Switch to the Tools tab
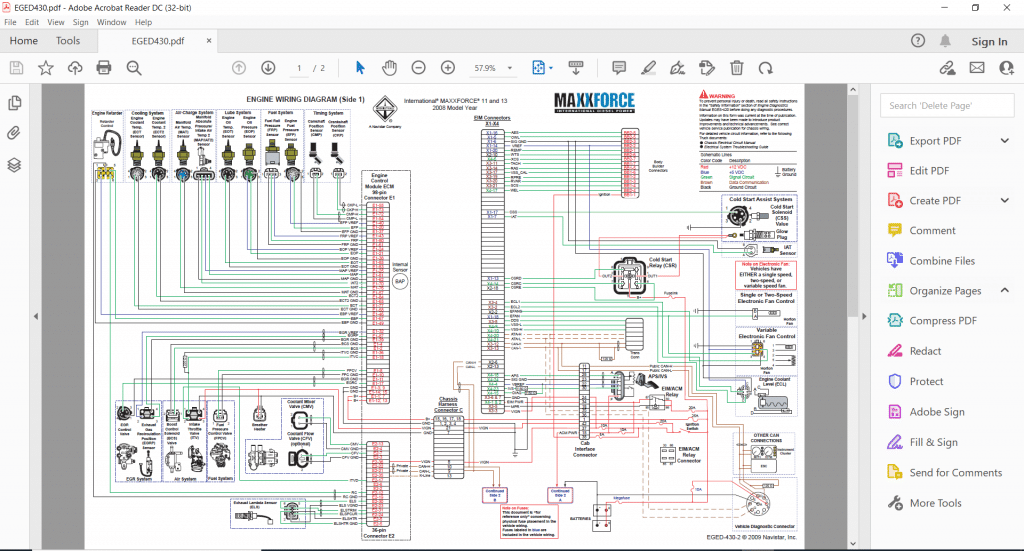Viewport: 1024px width, 551px height. (68, 40)
